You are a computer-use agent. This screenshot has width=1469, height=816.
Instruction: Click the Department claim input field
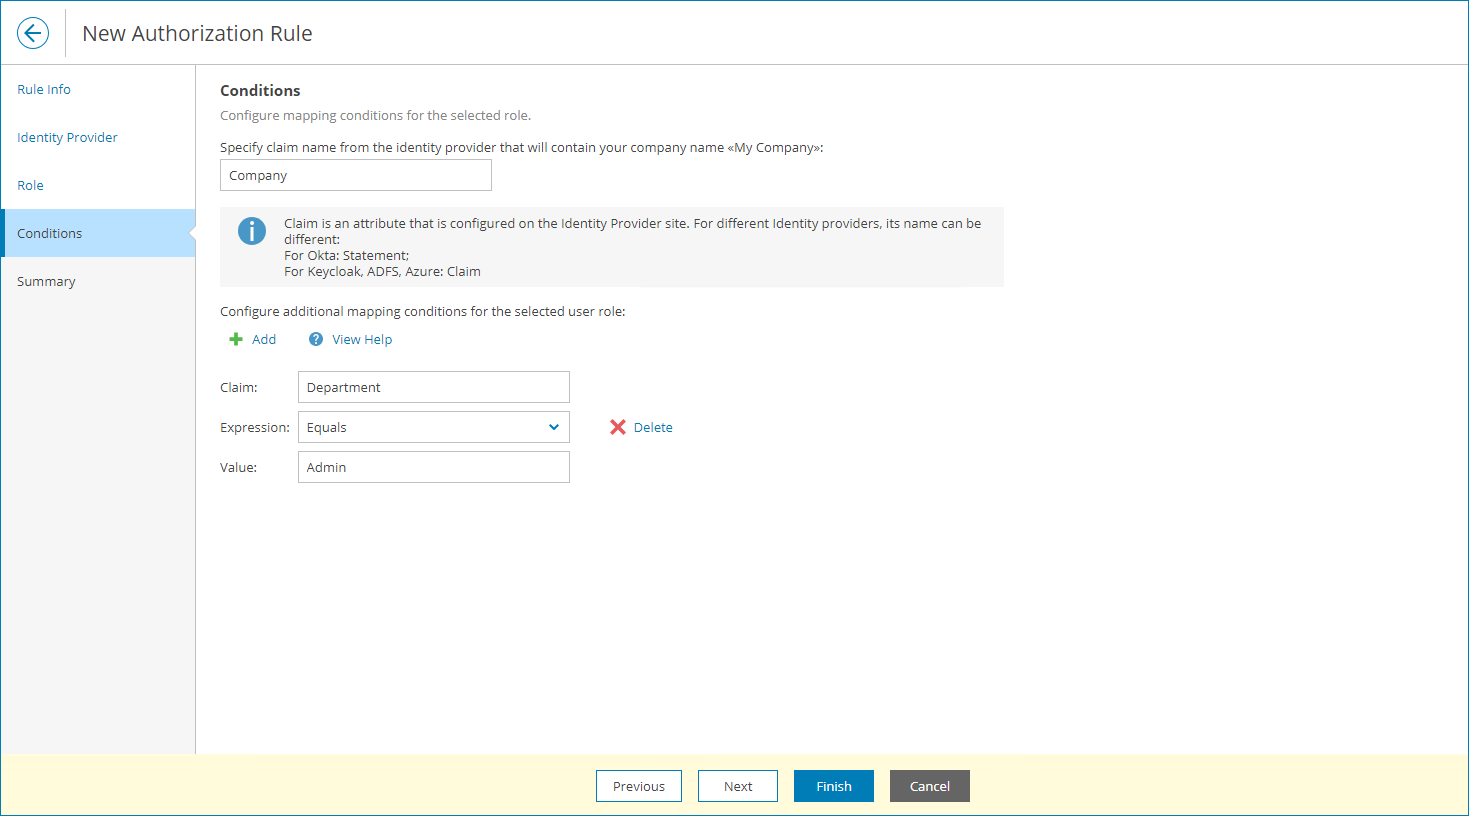tap(433, 387)
